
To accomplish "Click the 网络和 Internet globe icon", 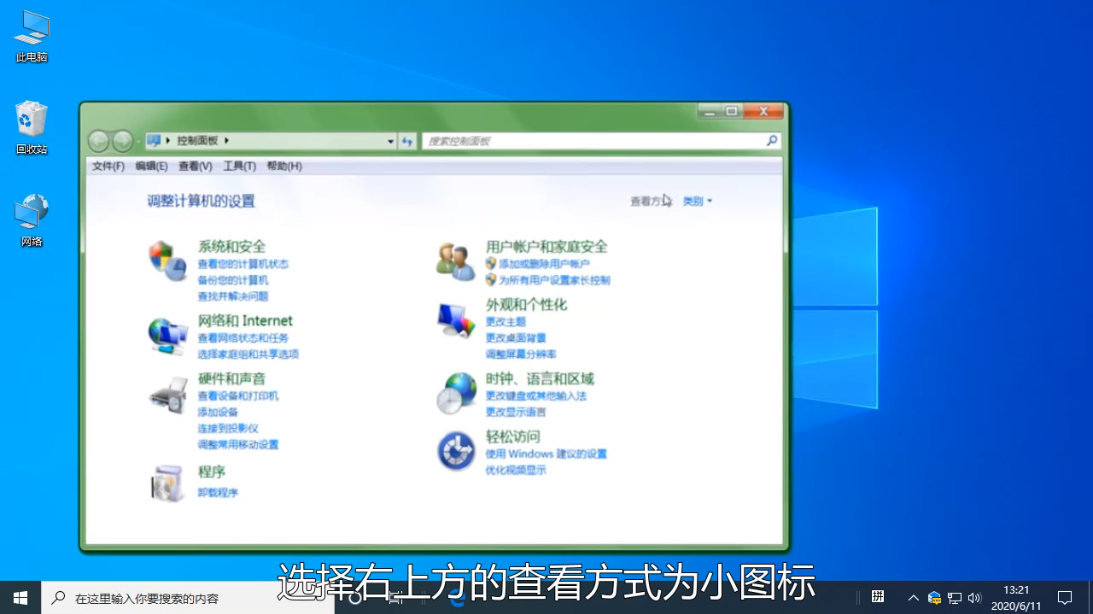I will click(167, 335).
